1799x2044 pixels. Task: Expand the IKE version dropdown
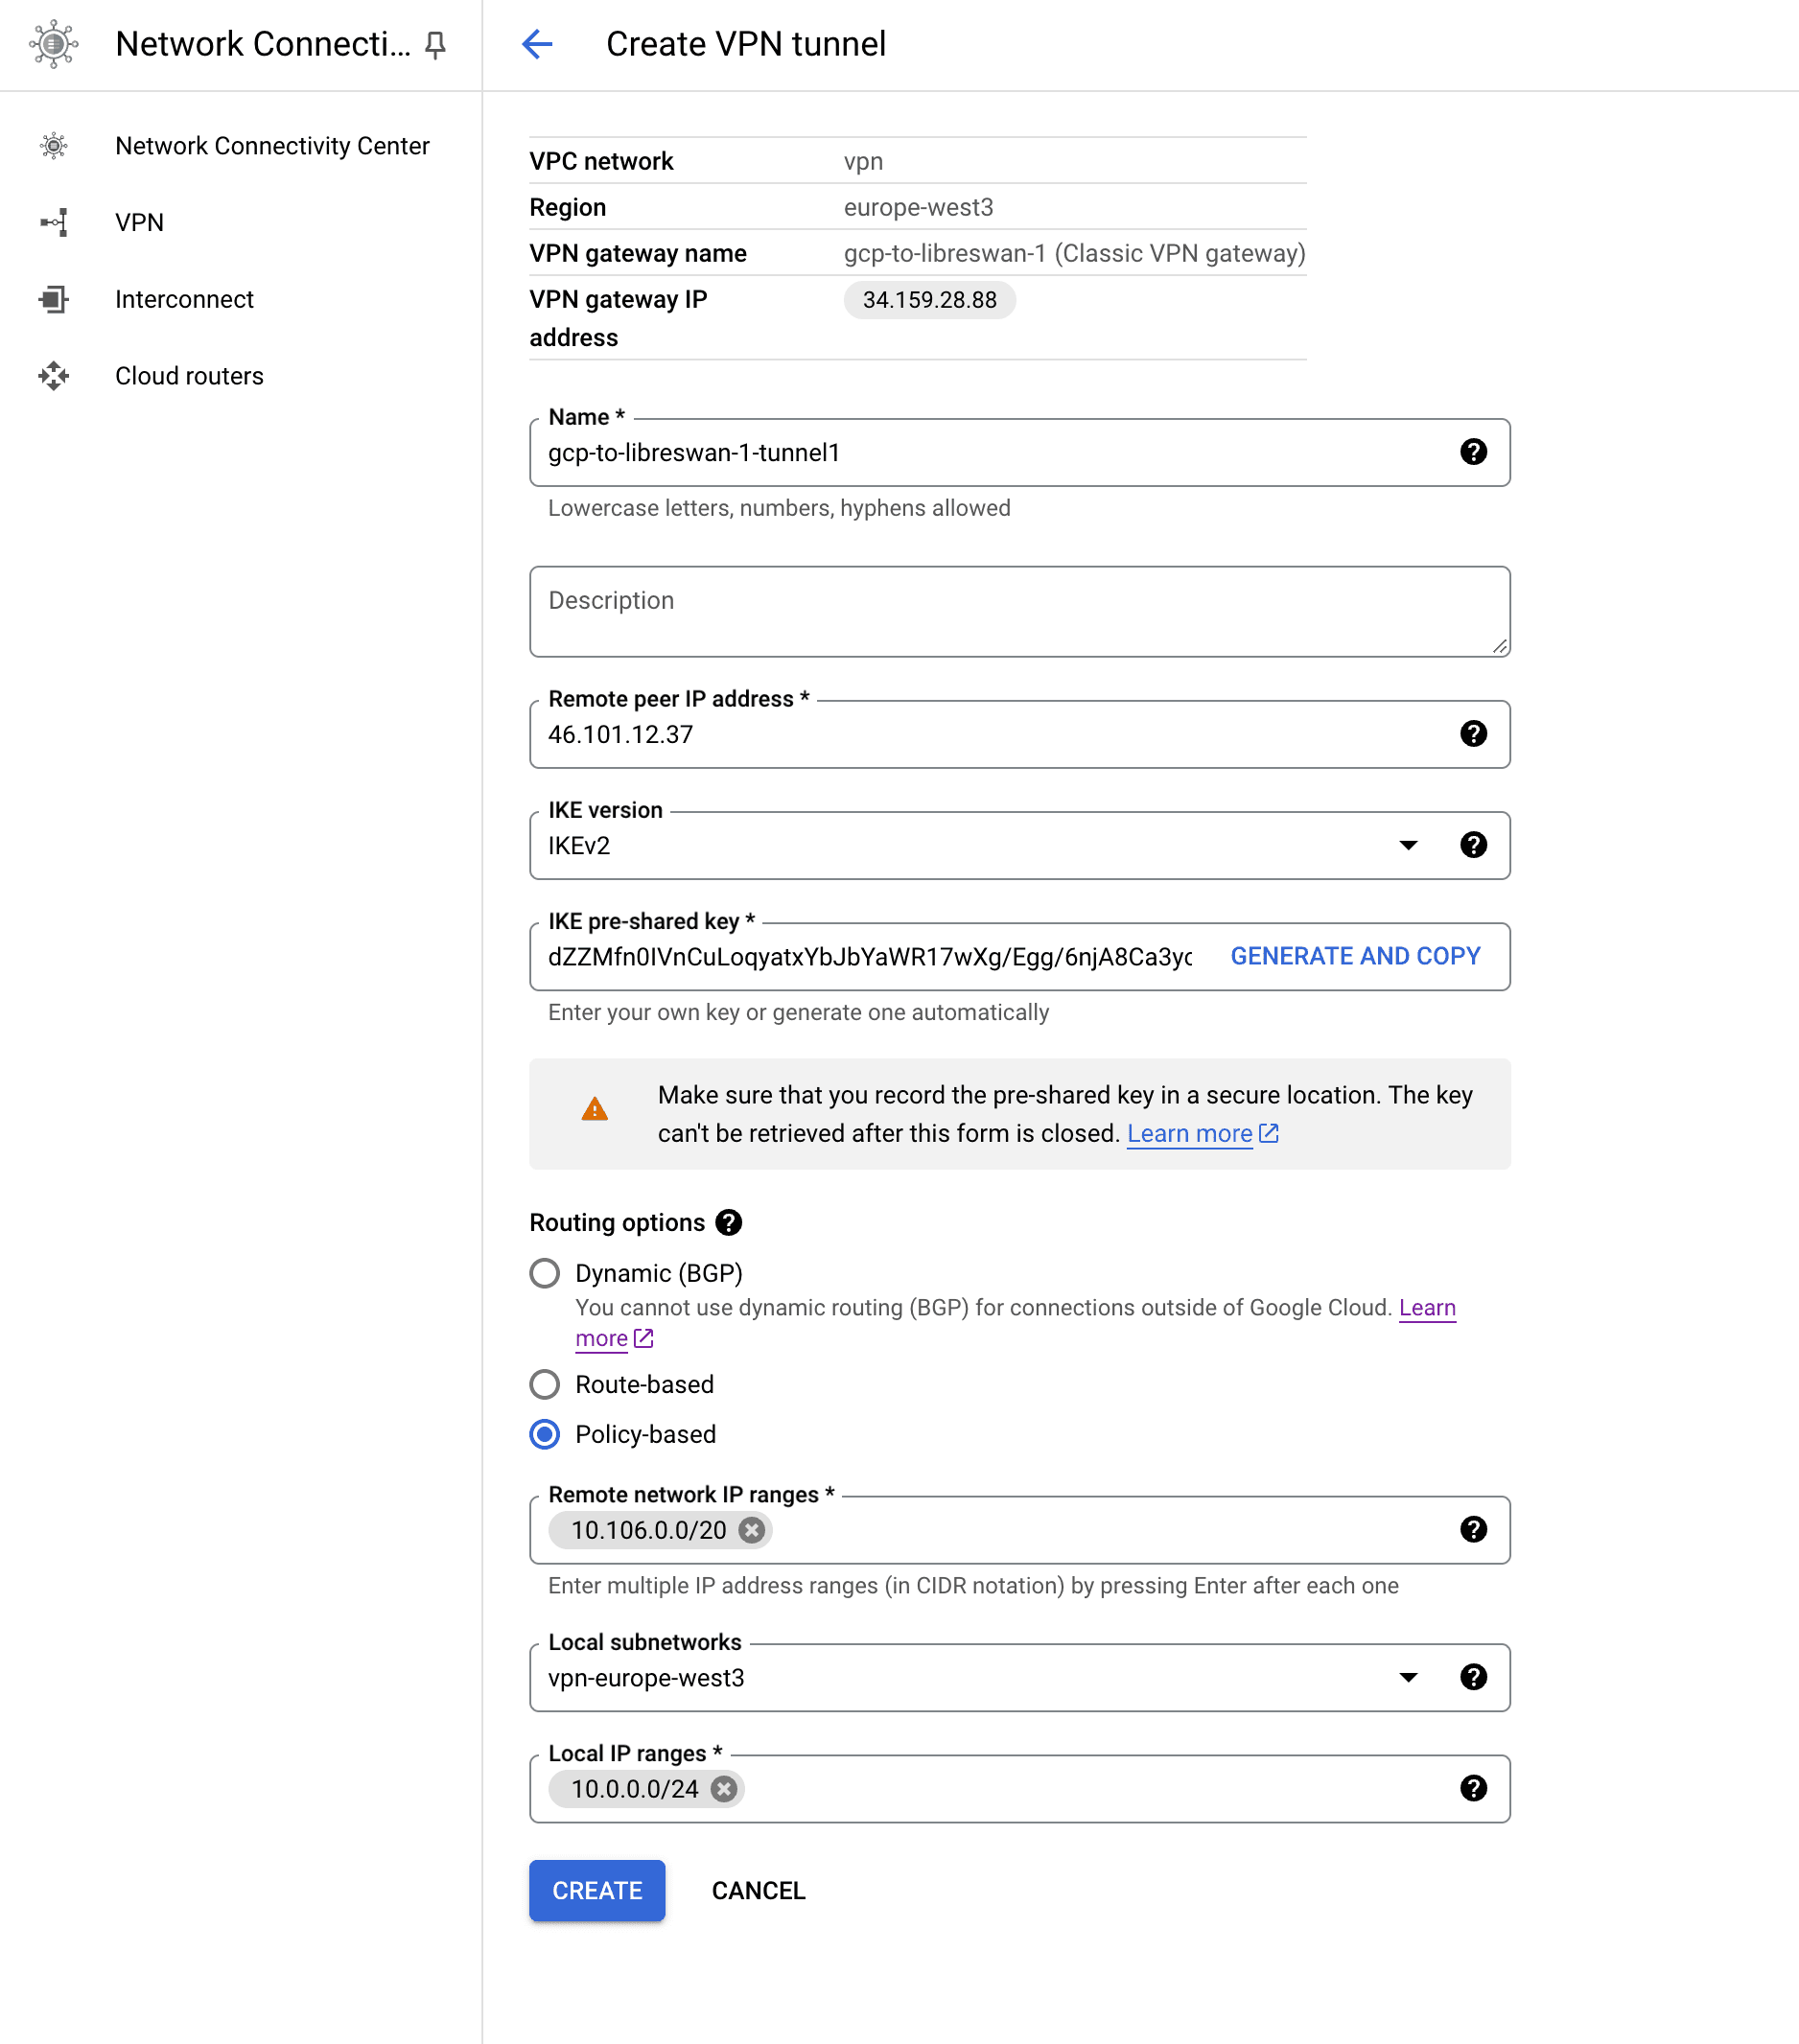pyautogui.click(x=1408, y=845)
